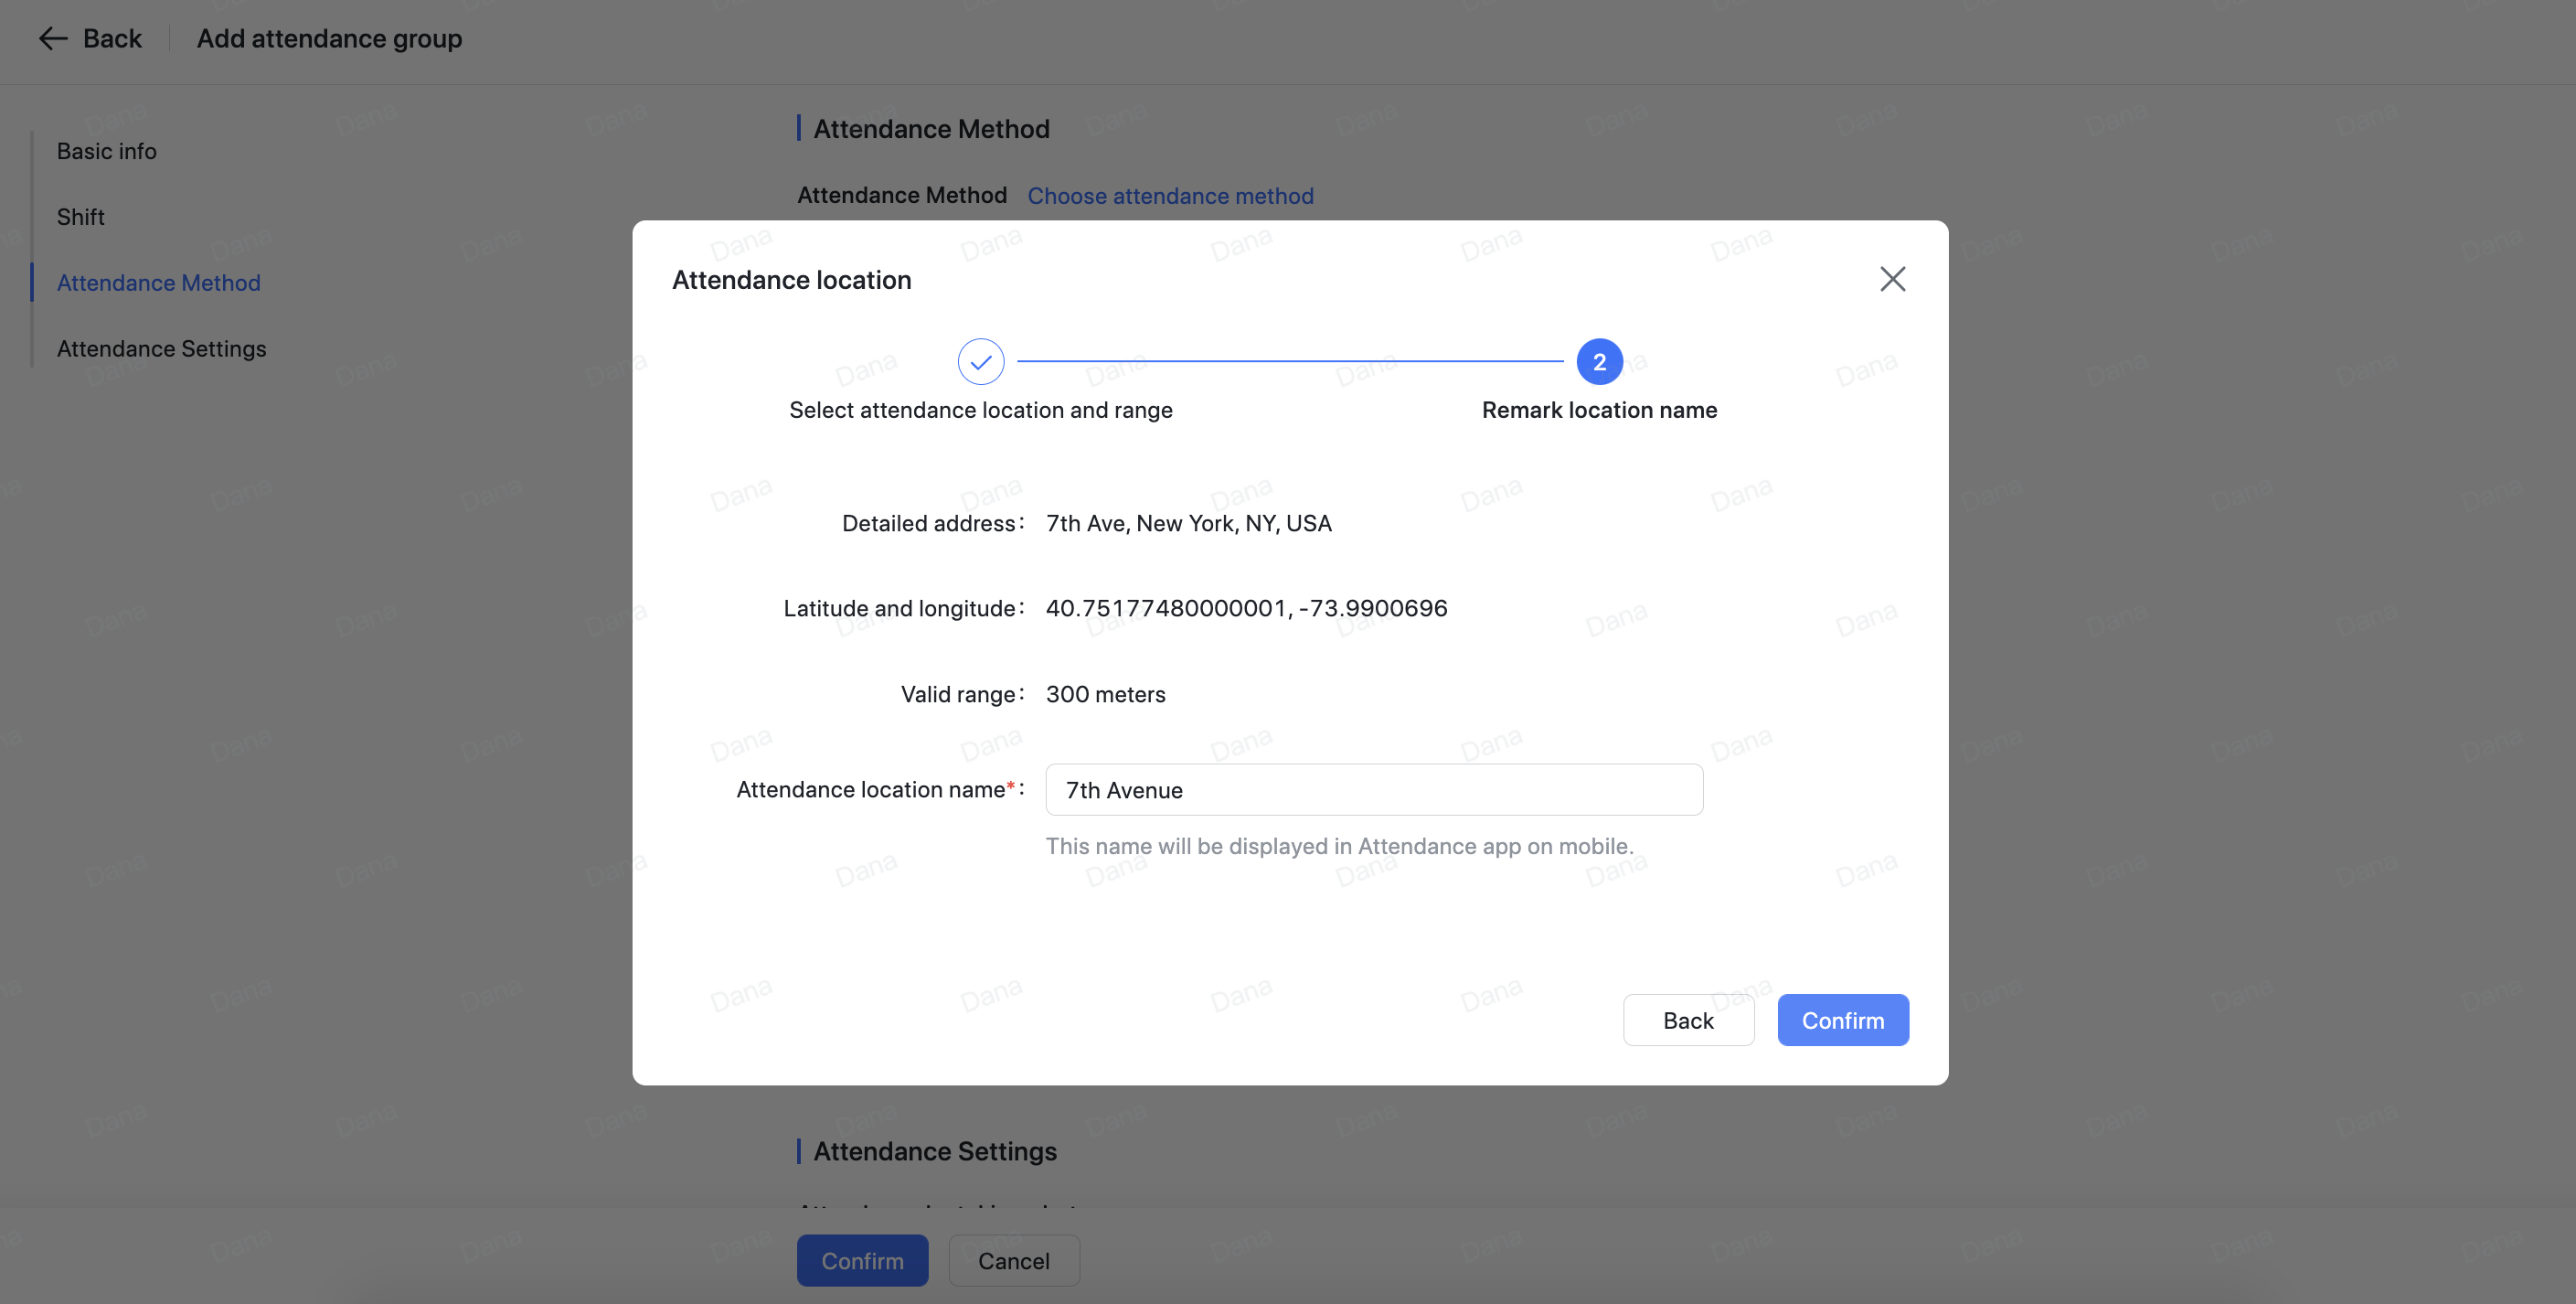Viewport: 2576px width, 1304px height.
Task: Select Attendance Method in the sidebar
Action: (x=158, y=282)
